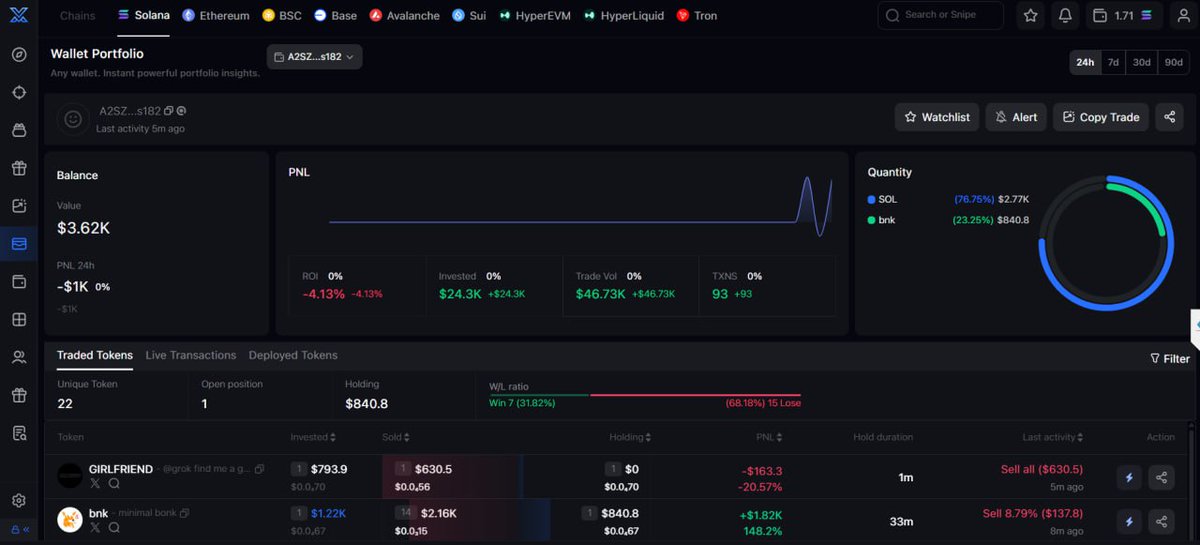Open the Deployed Tokens tab
The width and height of the screenshot is (1200, 545).
(x=293, y=355)
